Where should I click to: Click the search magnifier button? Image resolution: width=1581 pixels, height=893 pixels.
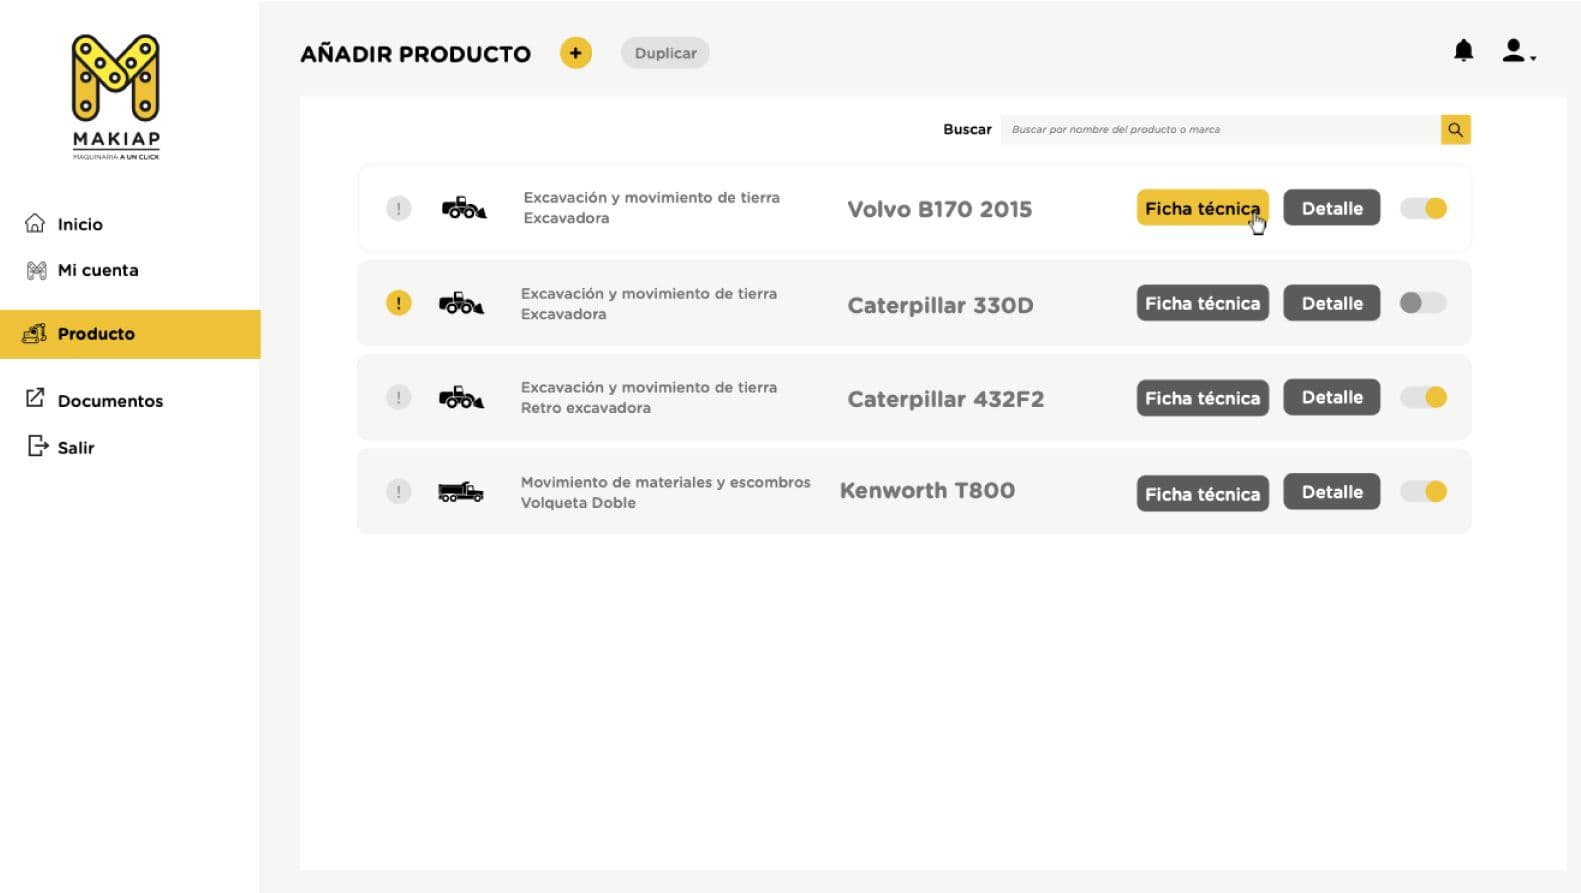point(1456,130)
